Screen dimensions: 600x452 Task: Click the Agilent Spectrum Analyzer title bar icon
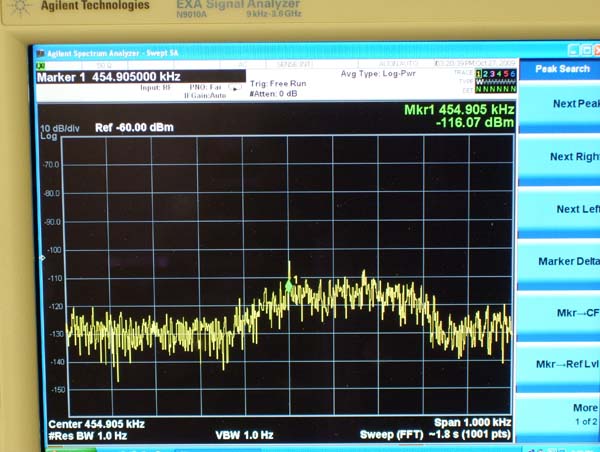click(x=40, y=53)
